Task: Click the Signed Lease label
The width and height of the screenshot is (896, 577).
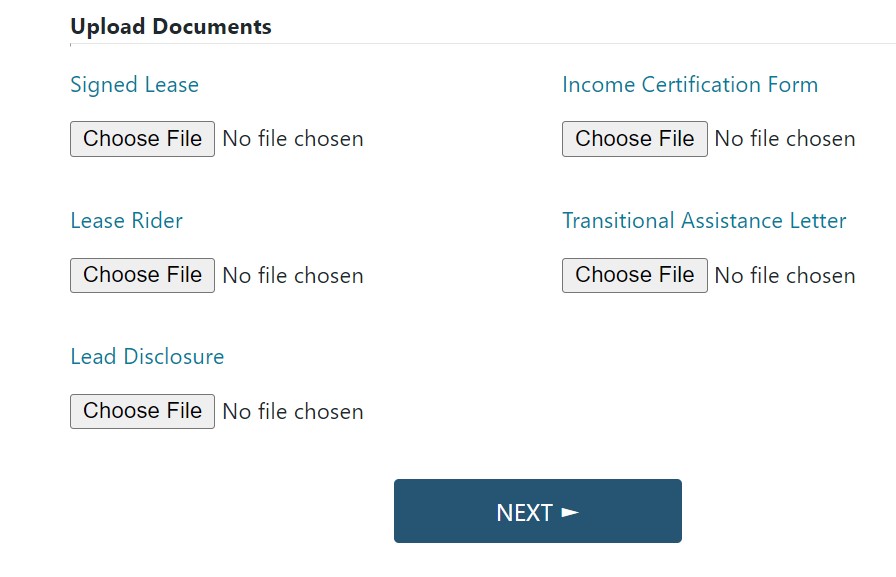Action: (x=134, y=85)
